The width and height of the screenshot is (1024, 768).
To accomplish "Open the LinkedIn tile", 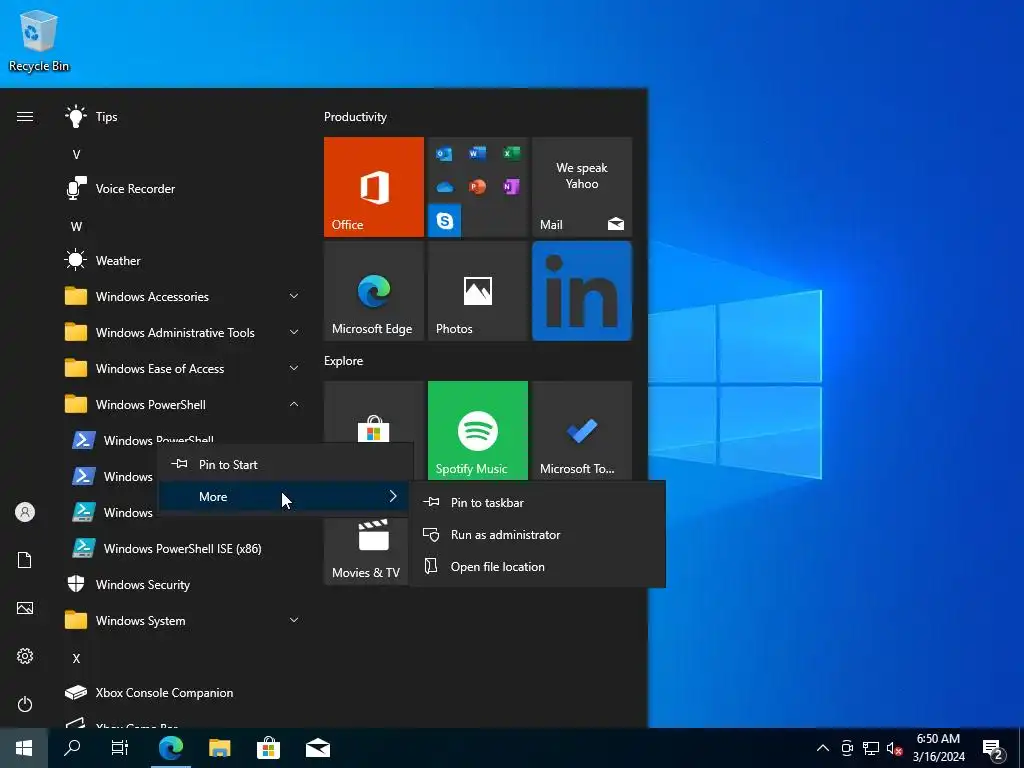I will pyautogui.click(x=582, y=291).
